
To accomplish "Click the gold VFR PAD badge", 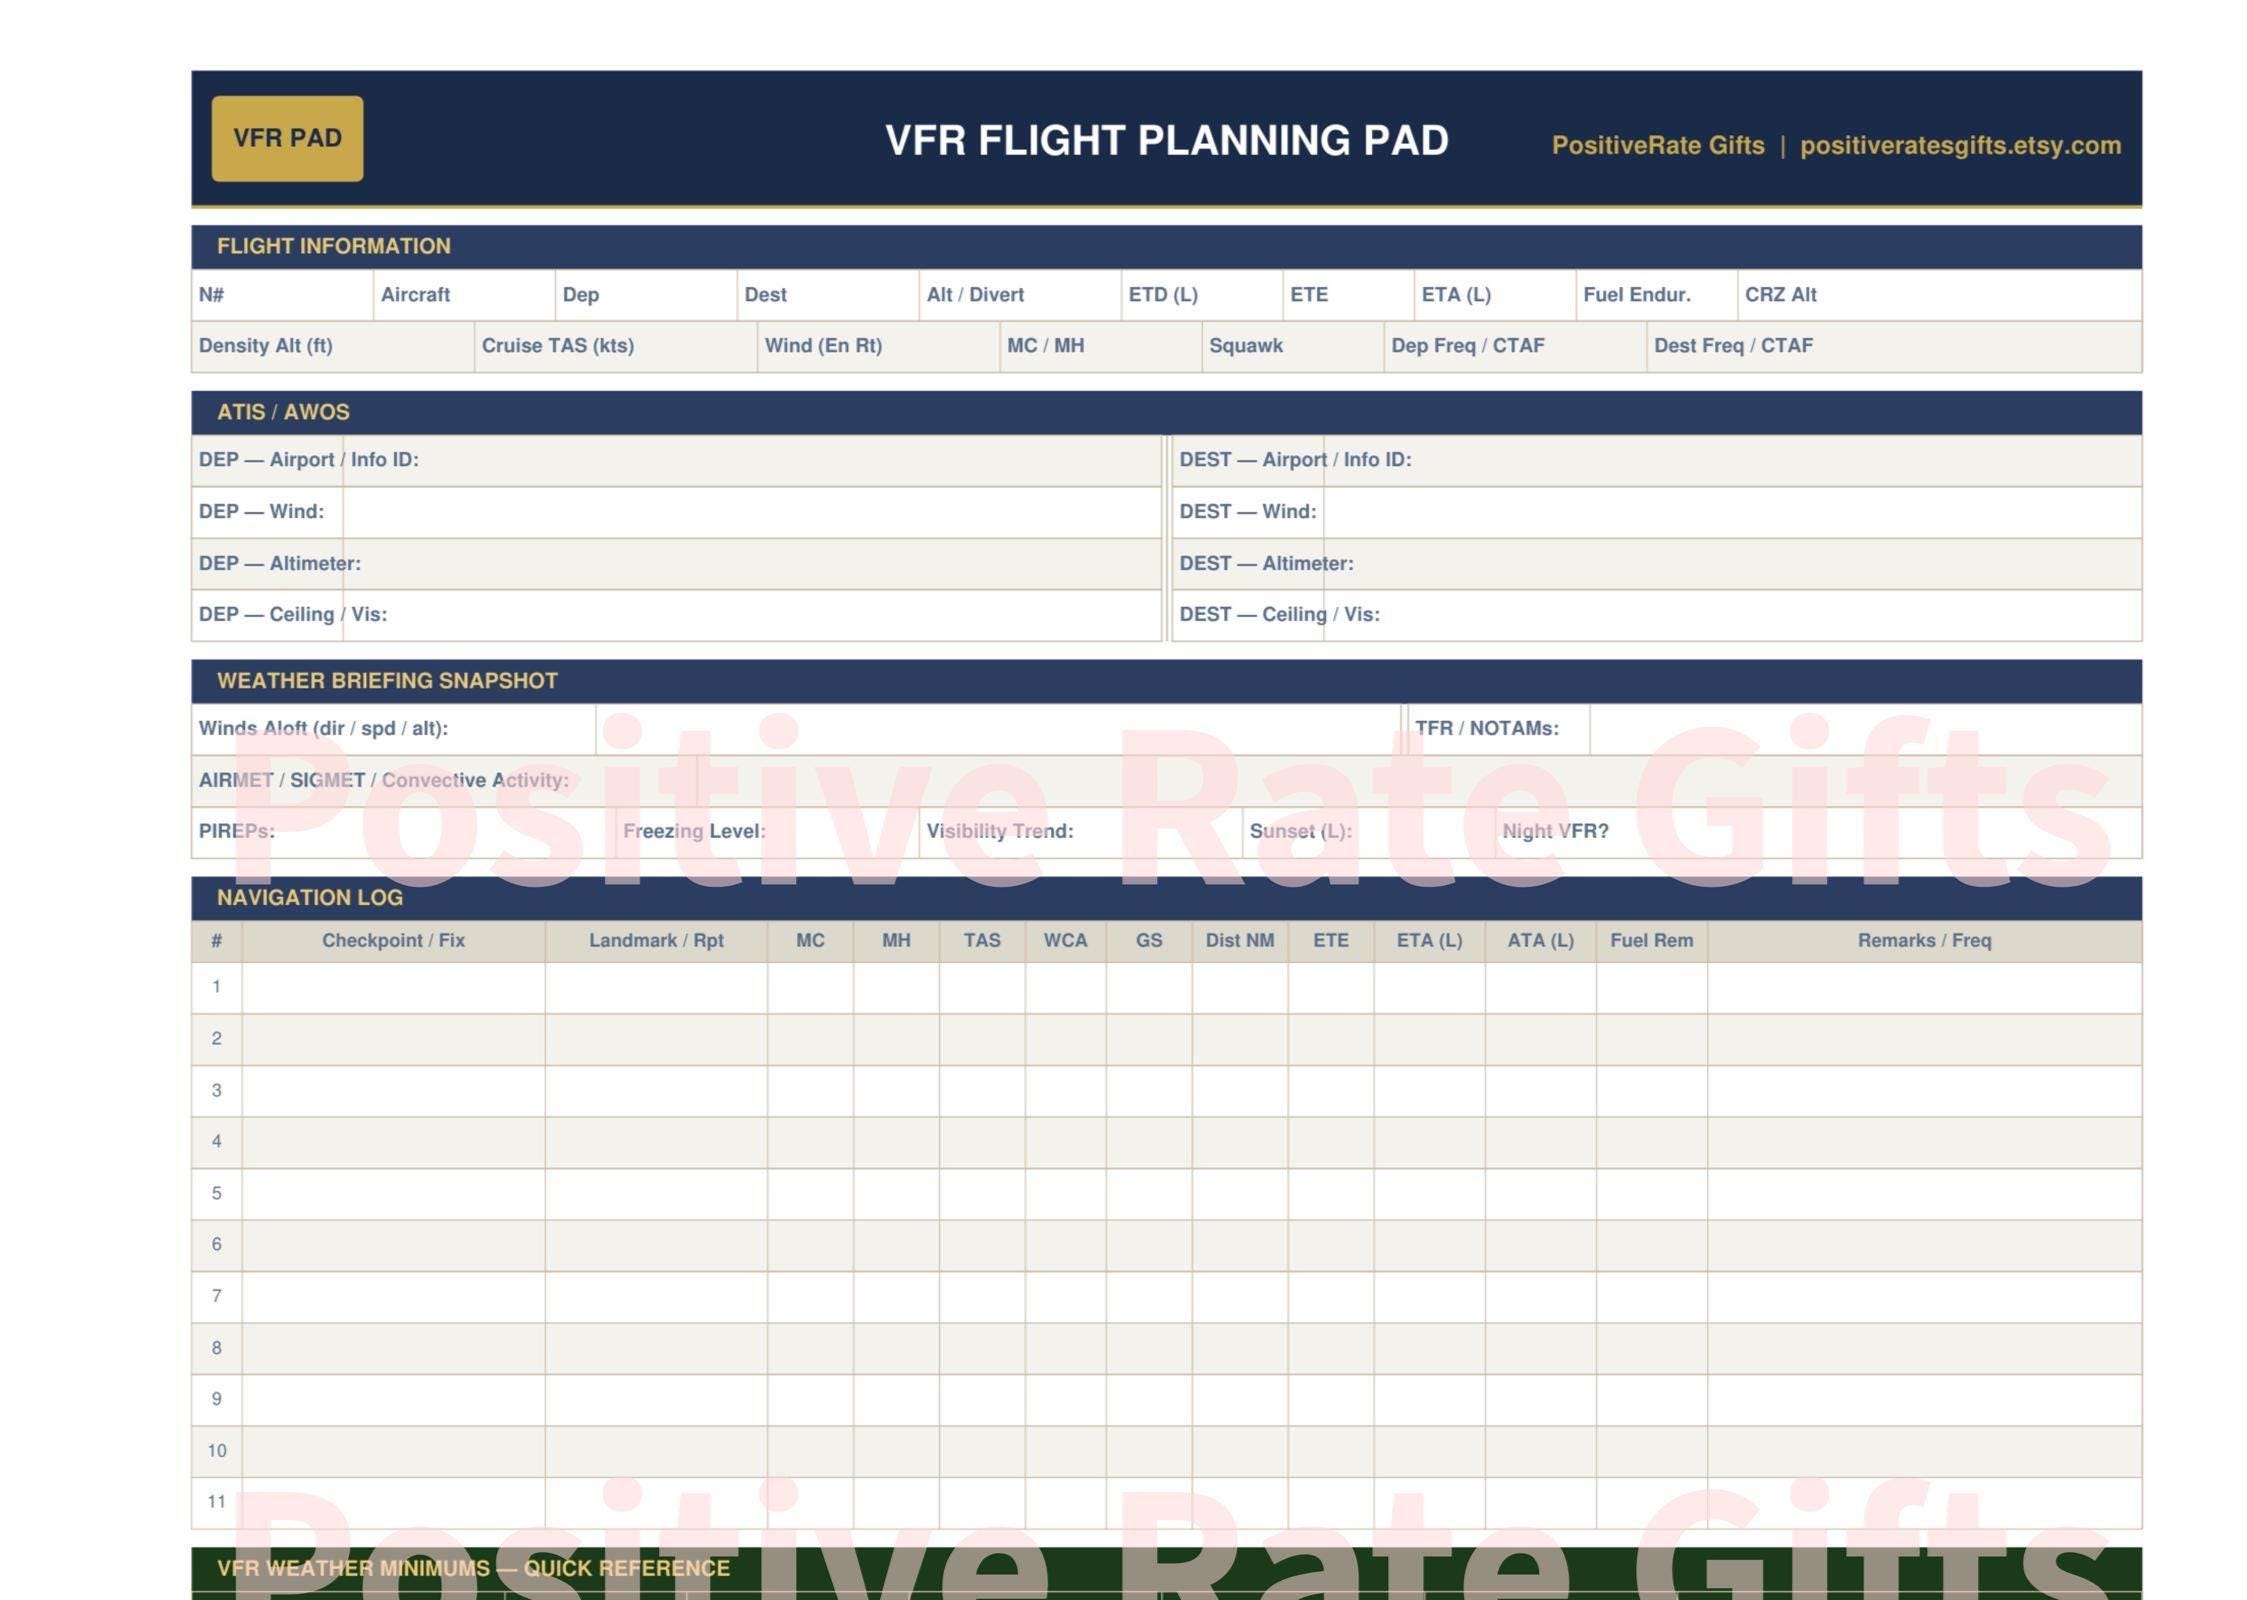I will 287,139.
